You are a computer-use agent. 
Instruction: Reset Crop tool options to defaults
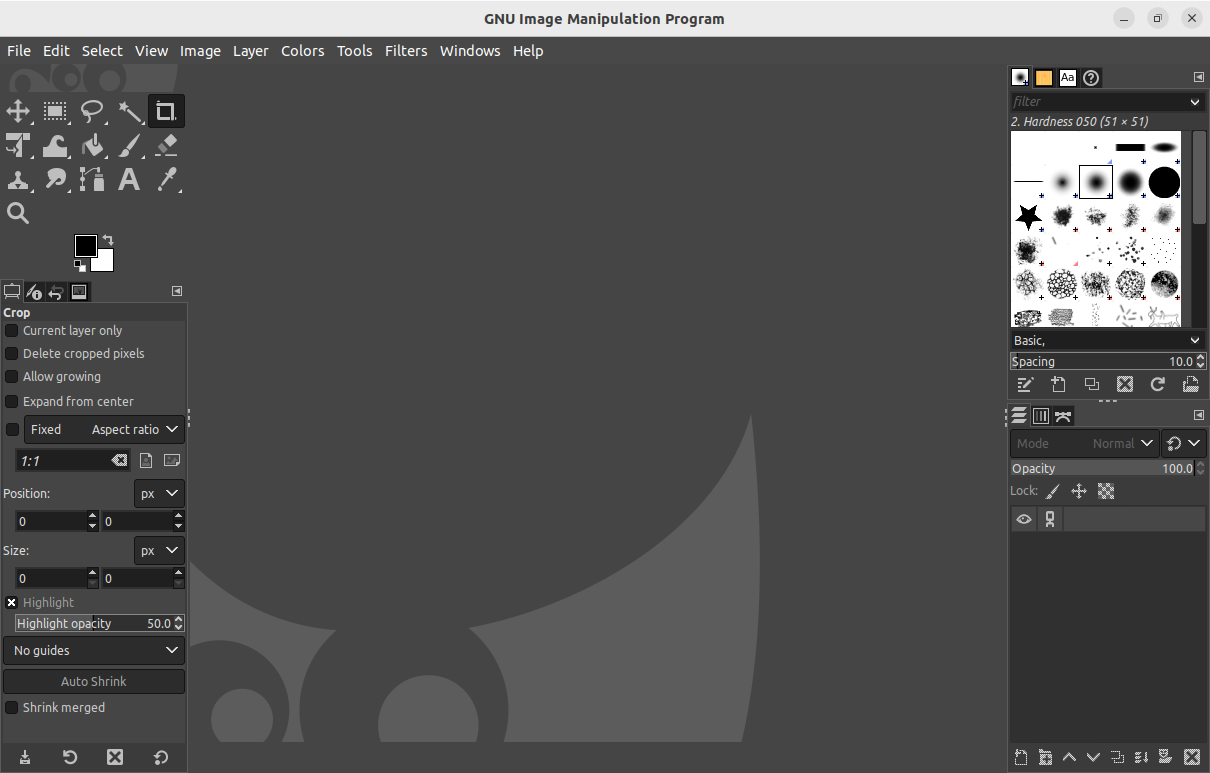[161, 757]
